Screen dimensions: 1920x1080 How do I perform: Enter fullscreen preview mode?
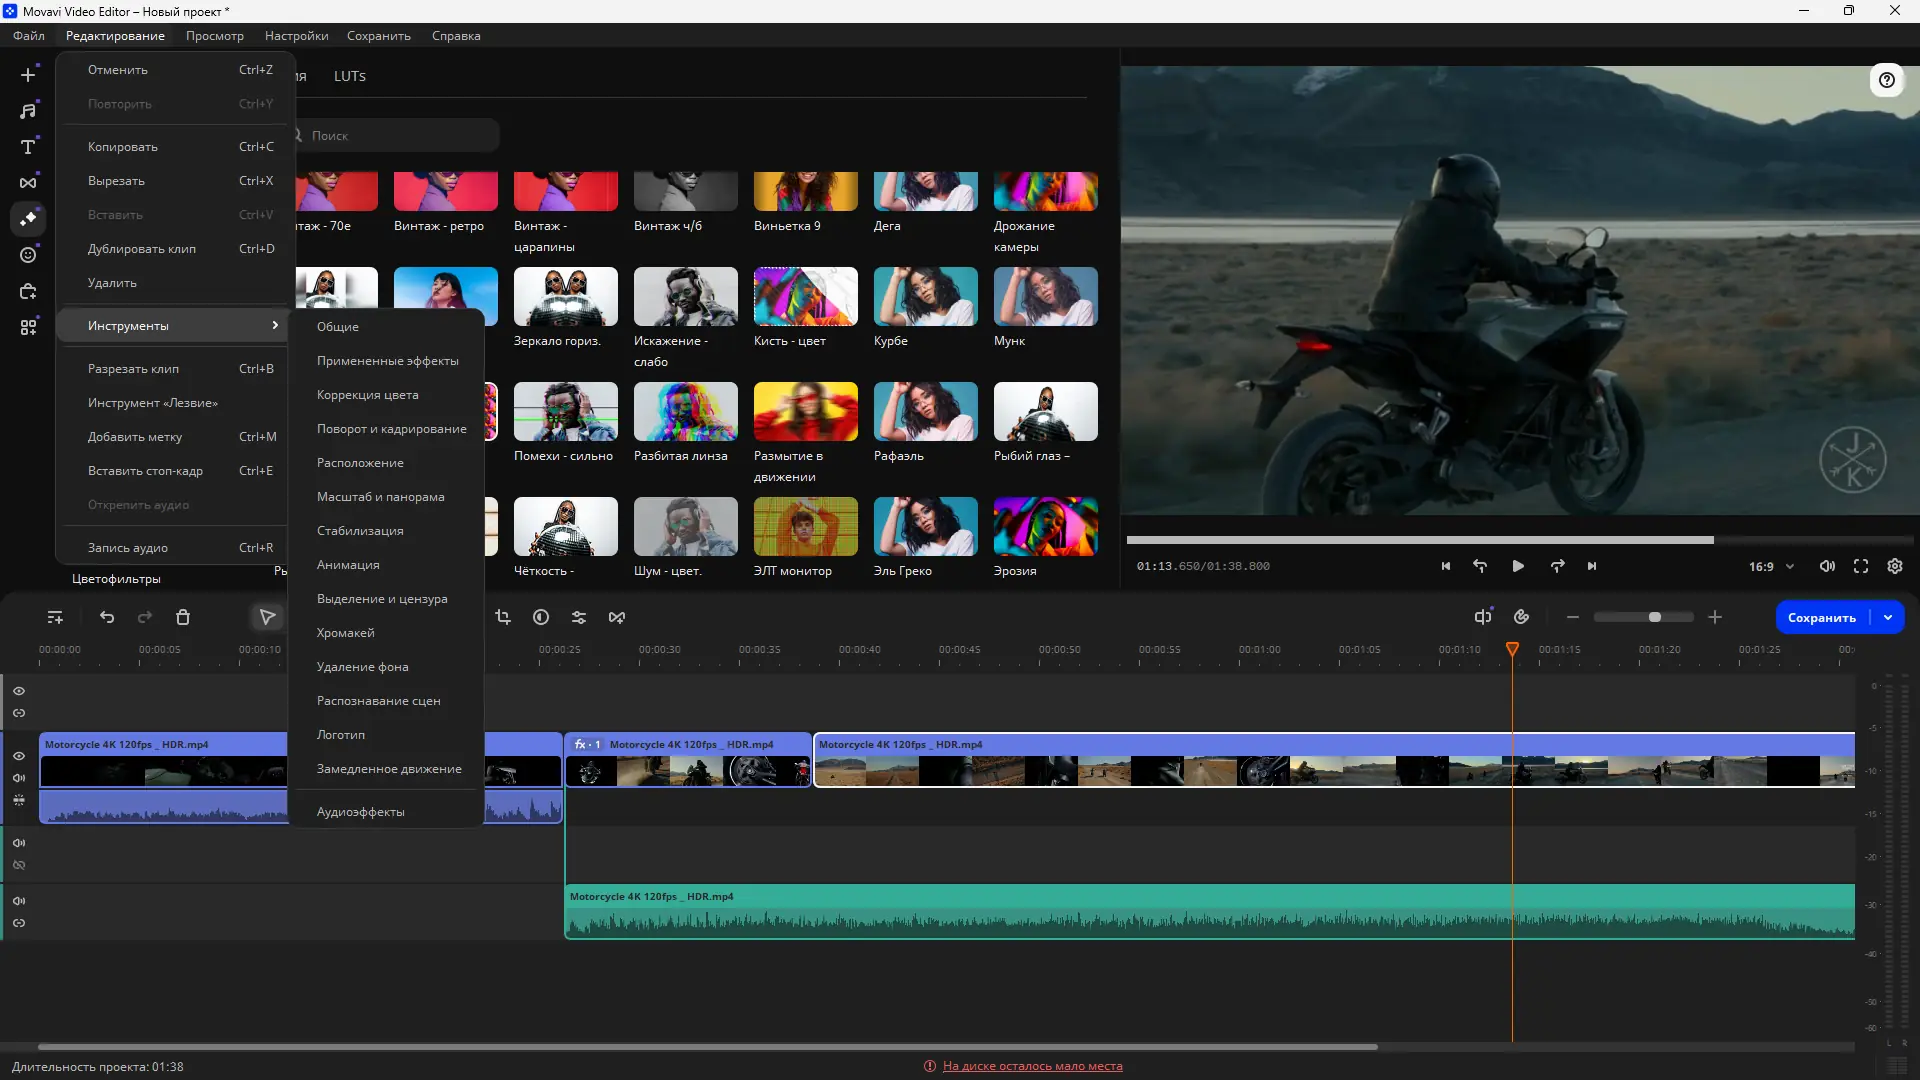[1861, 566]
